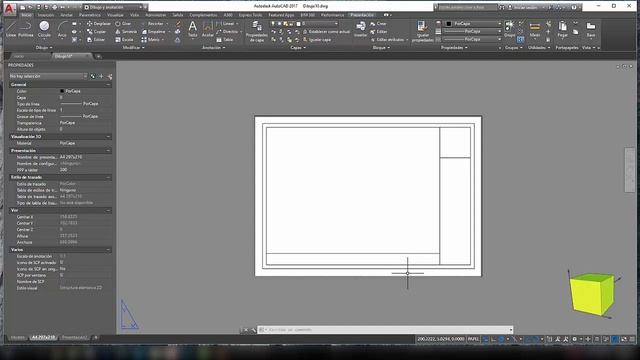Click Editar atributos button
This screenshot has width=640, height=360.
(x=389, y=40)
